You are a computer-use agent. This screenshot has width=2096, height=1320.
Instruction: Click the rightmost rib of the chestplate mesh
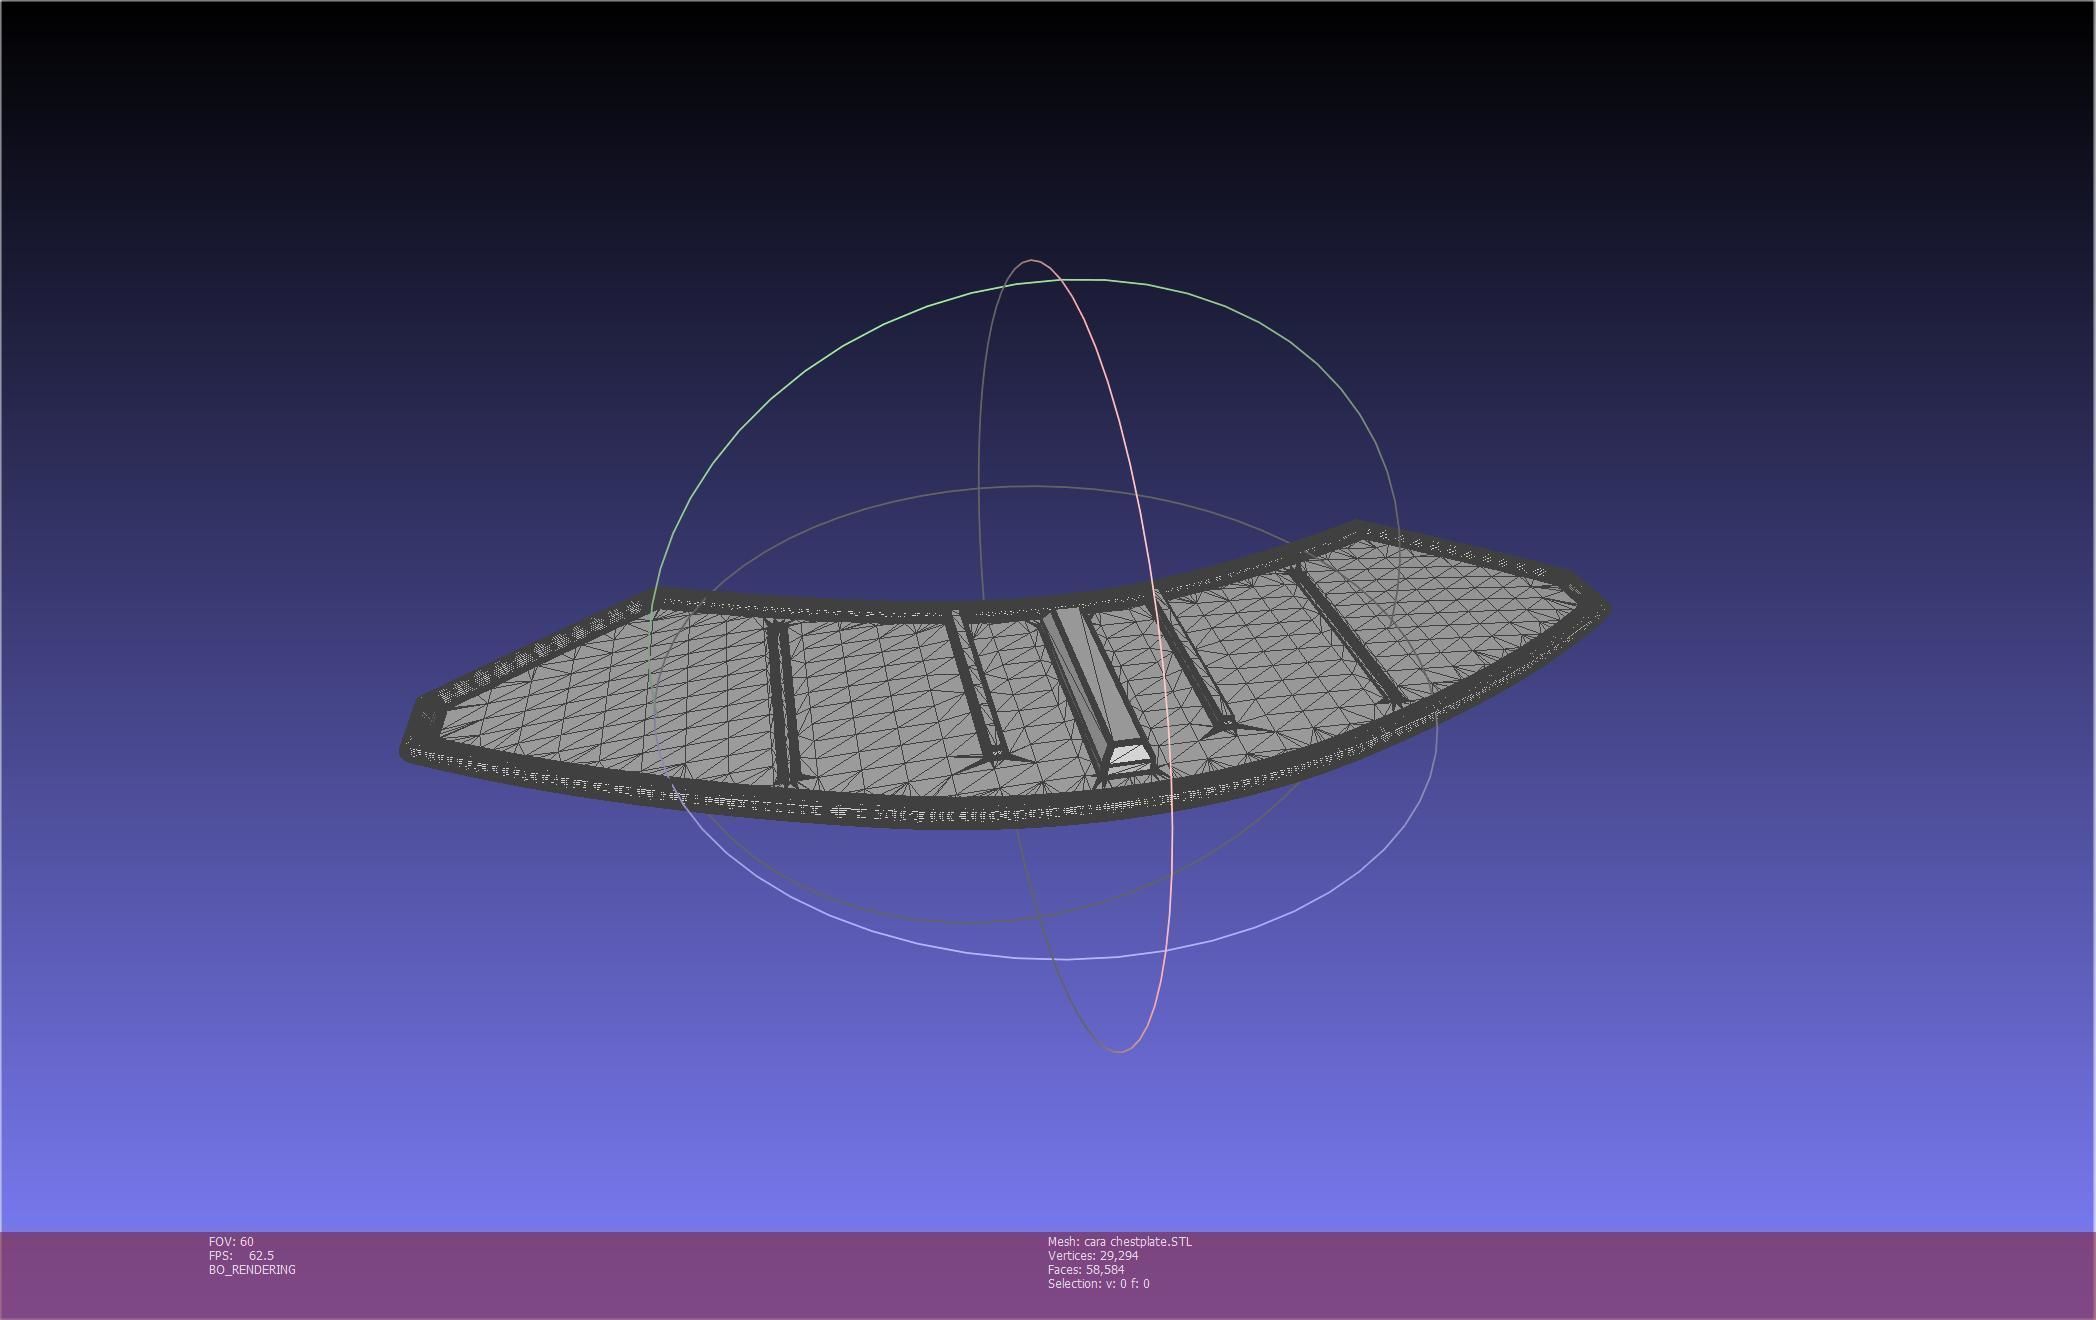coord(1345,635)
